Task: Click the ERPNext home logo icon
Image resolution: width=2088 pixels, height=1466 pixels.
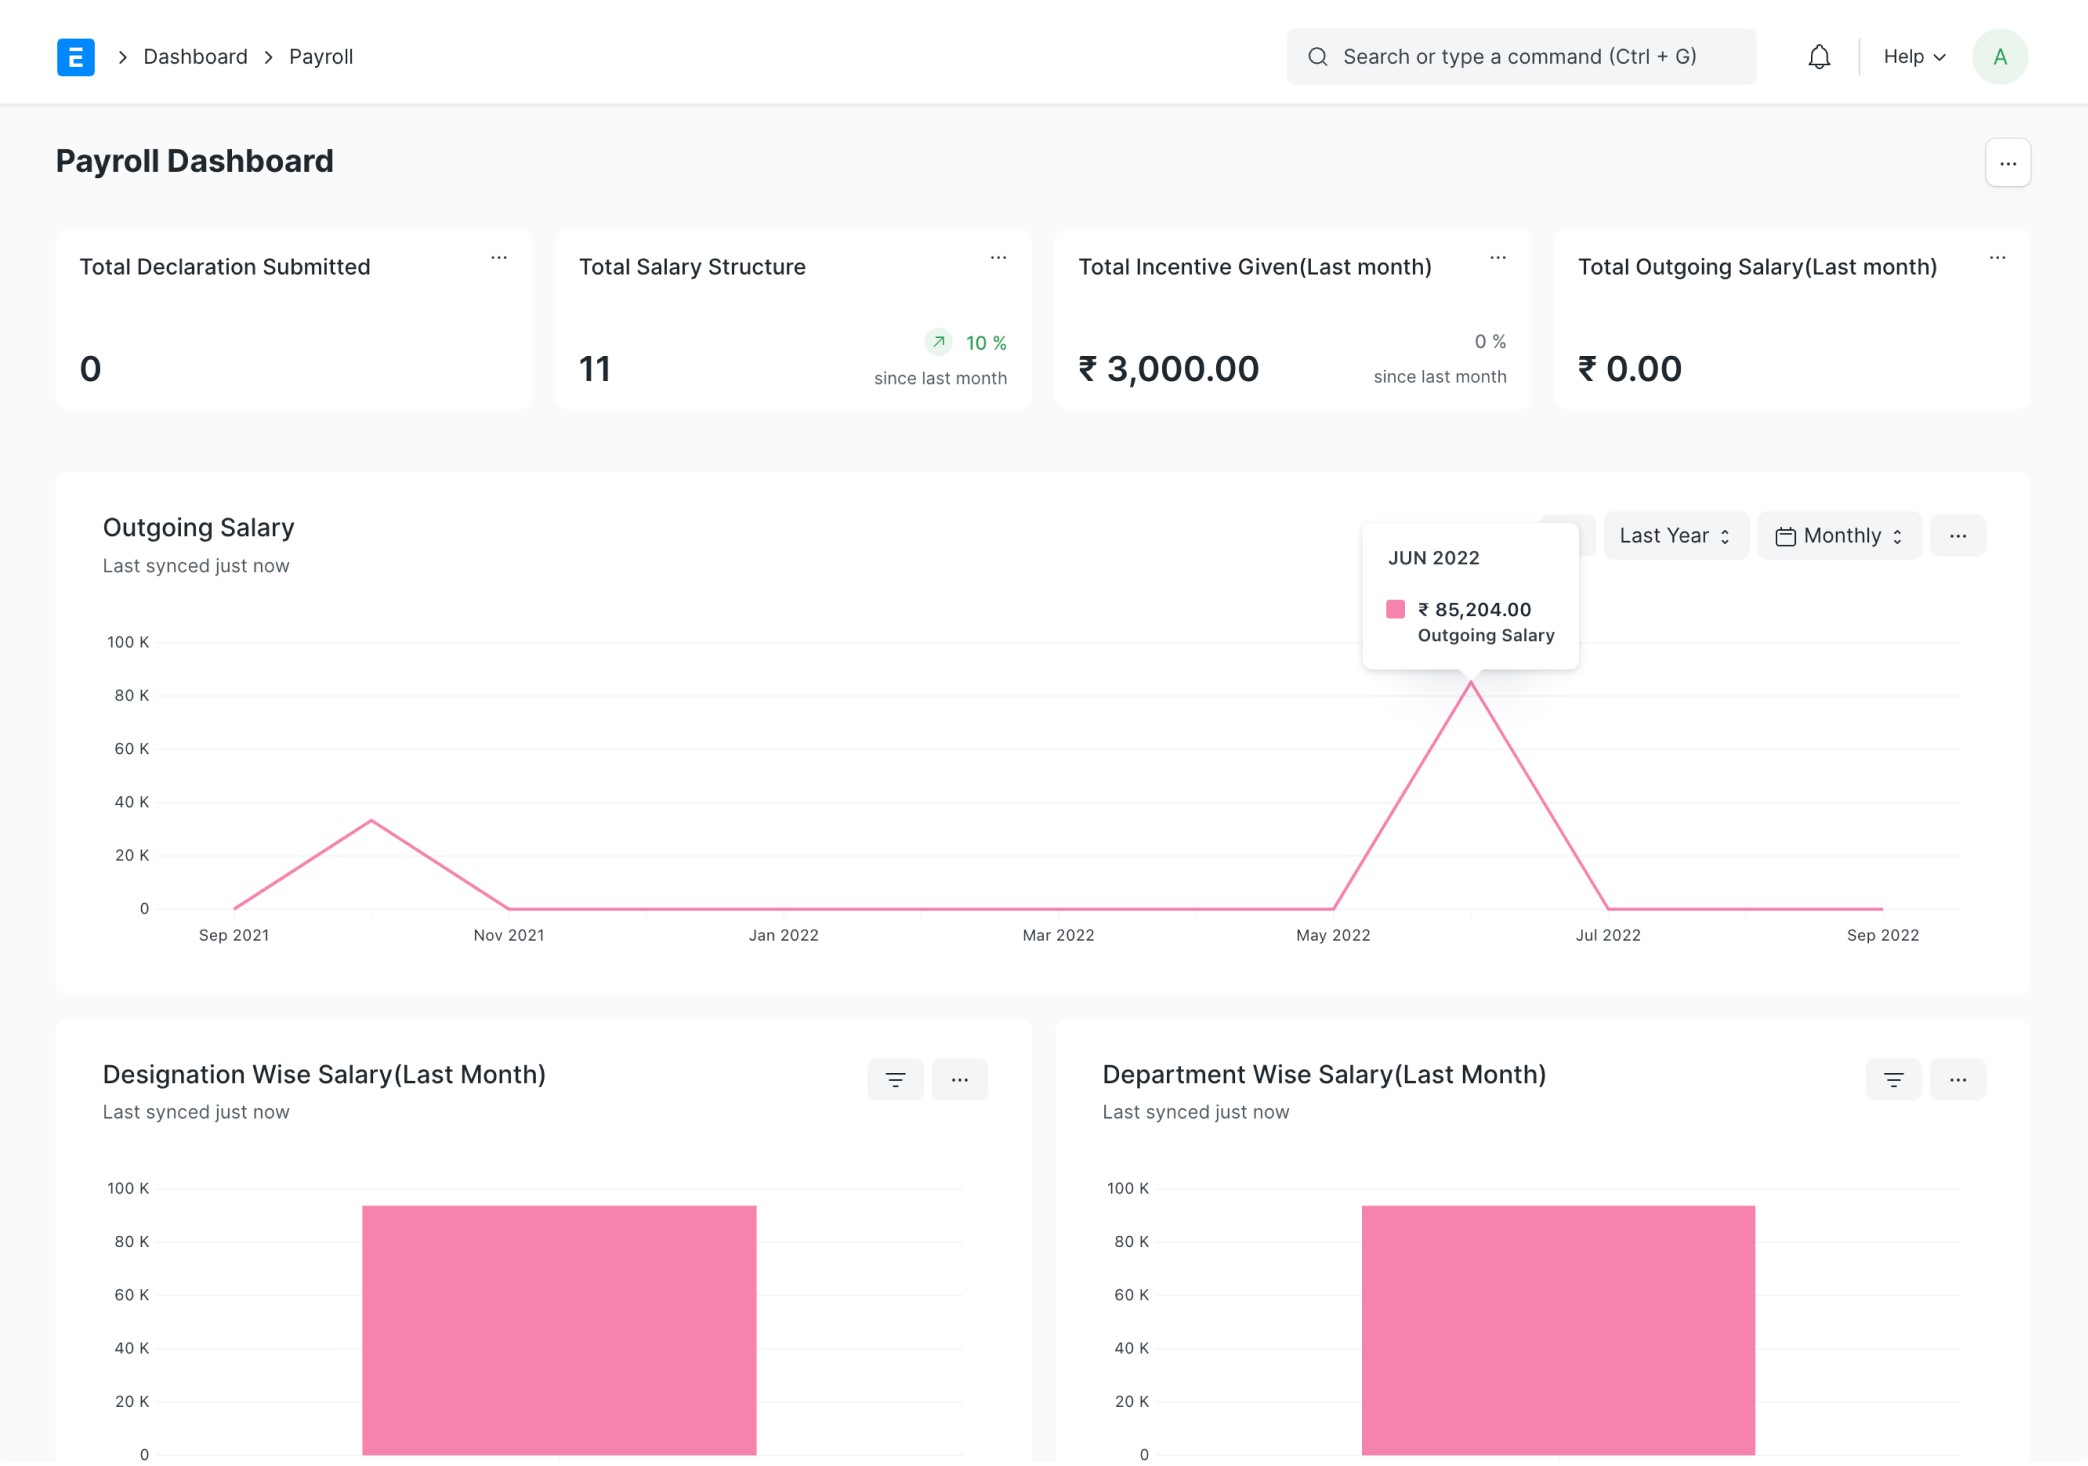Action: click(76, 57)
